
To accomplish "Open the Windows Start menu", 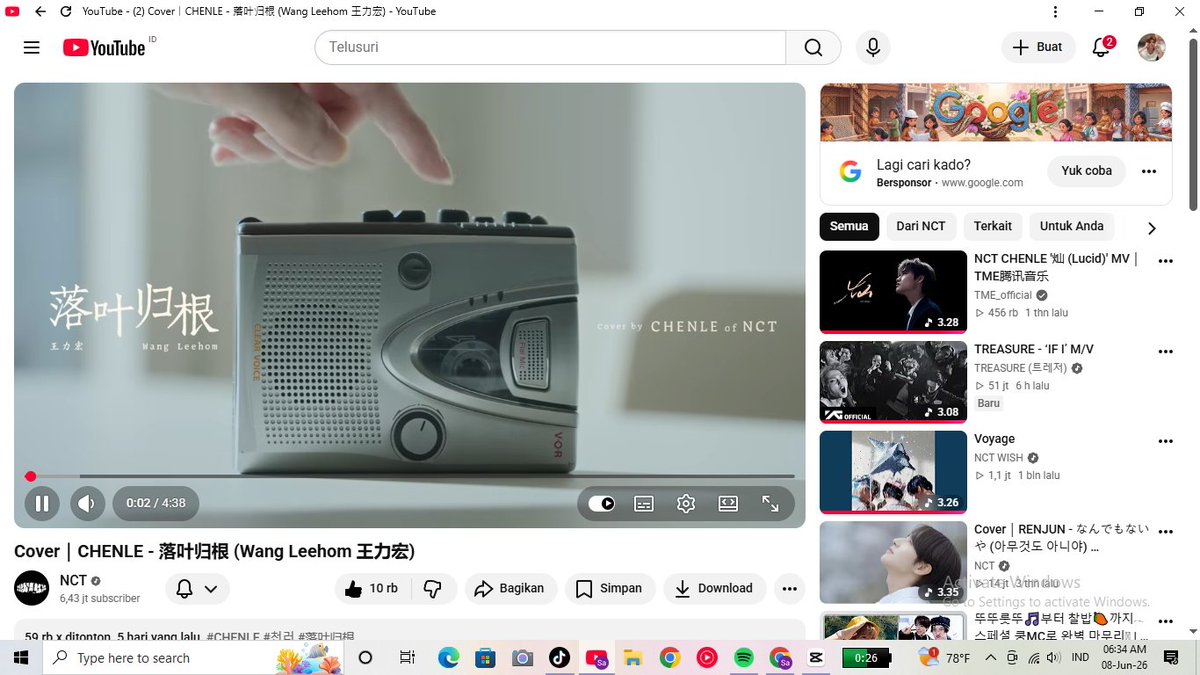I will click(x=22, y=657).
